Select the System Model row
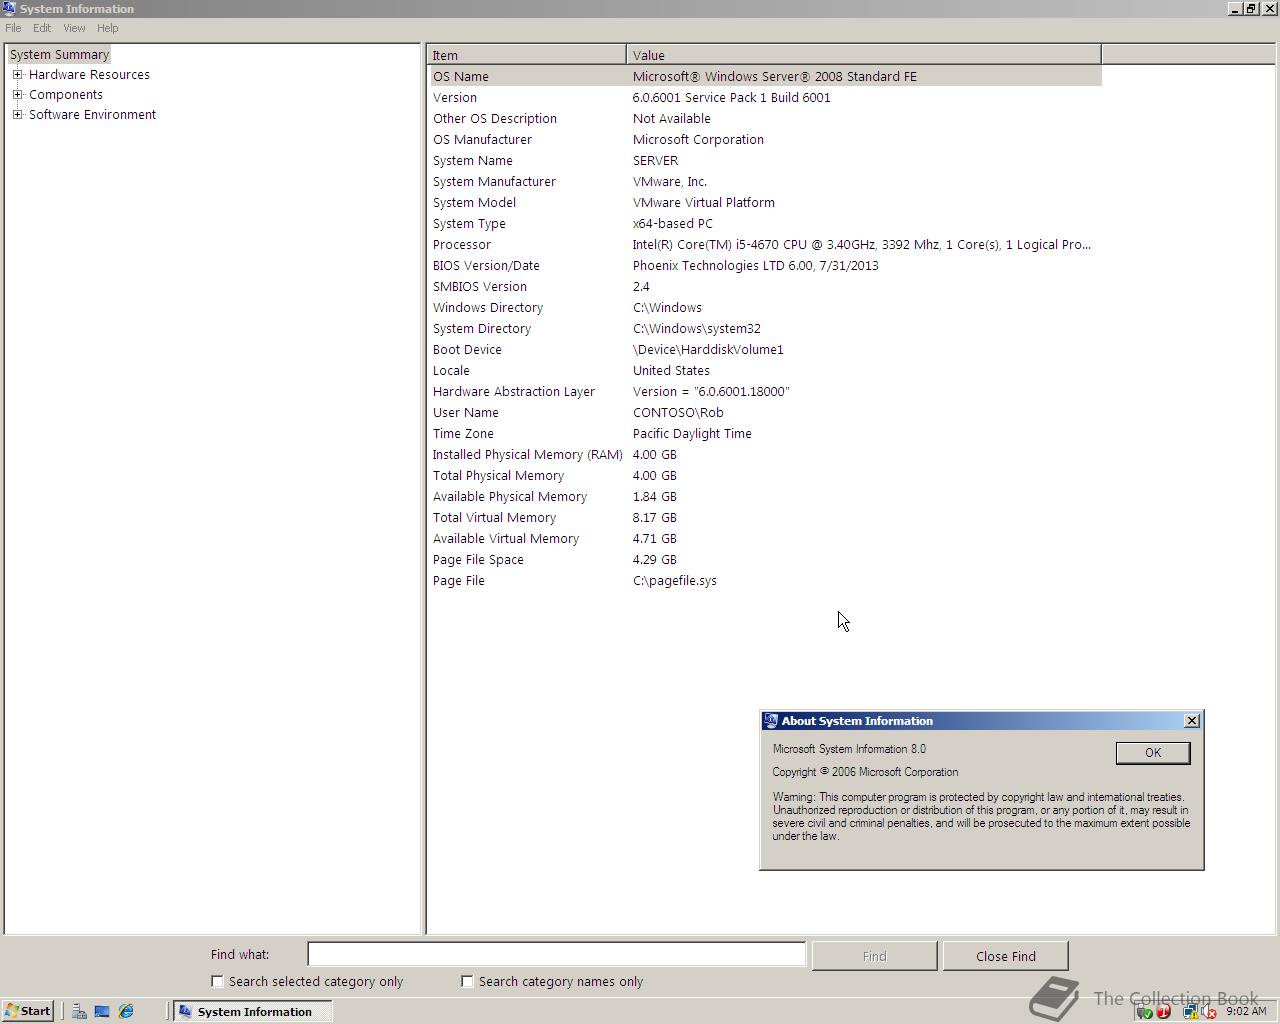Image resolution: width=1280 pixels, height=1024 pixels. (765, 202)
